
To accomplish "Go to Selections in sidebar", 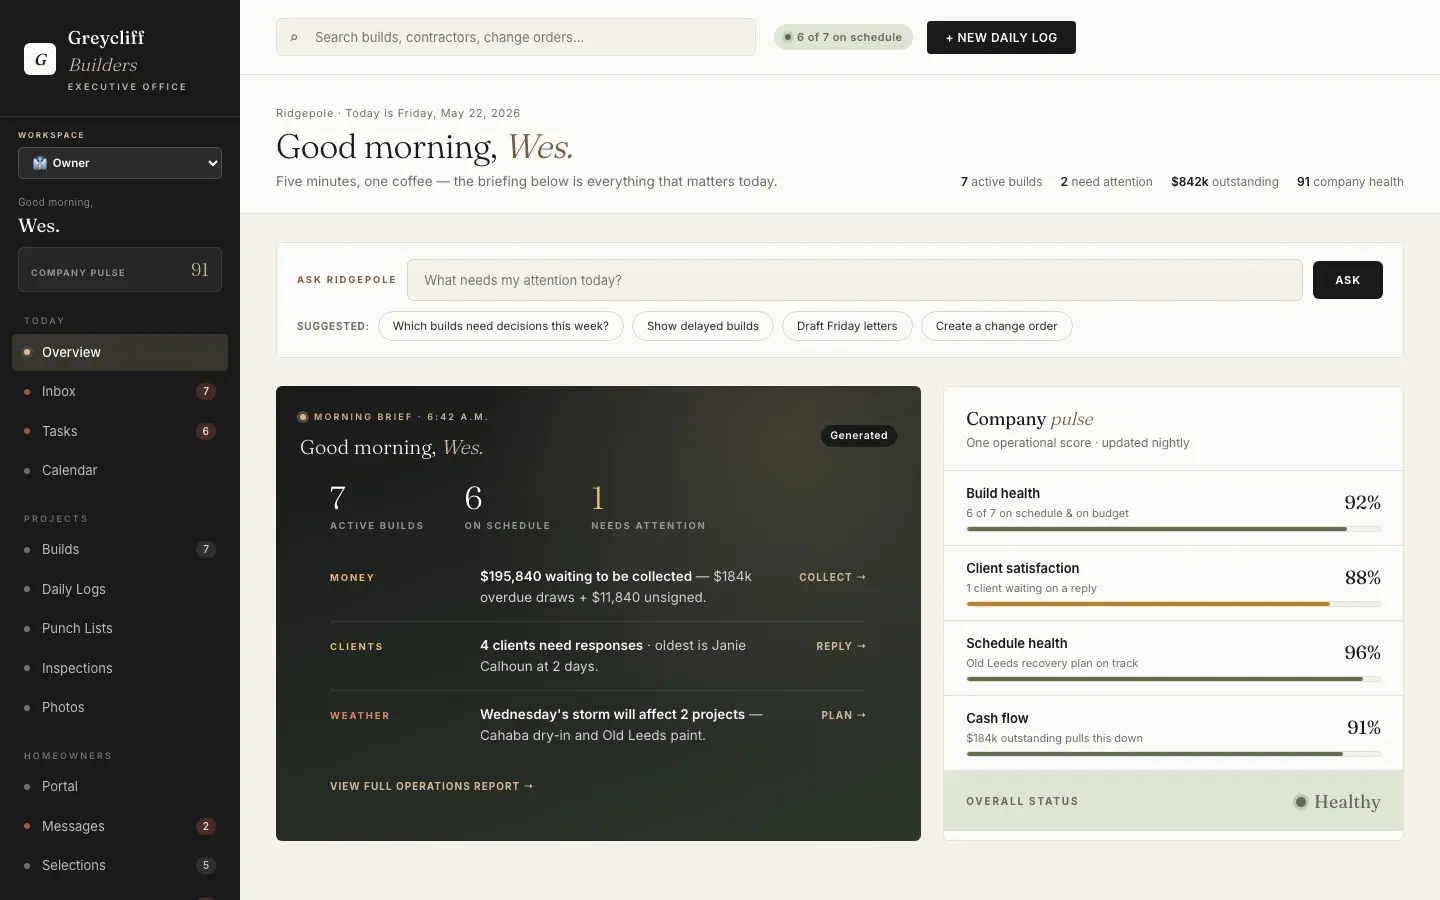I will tap(120, 865).
